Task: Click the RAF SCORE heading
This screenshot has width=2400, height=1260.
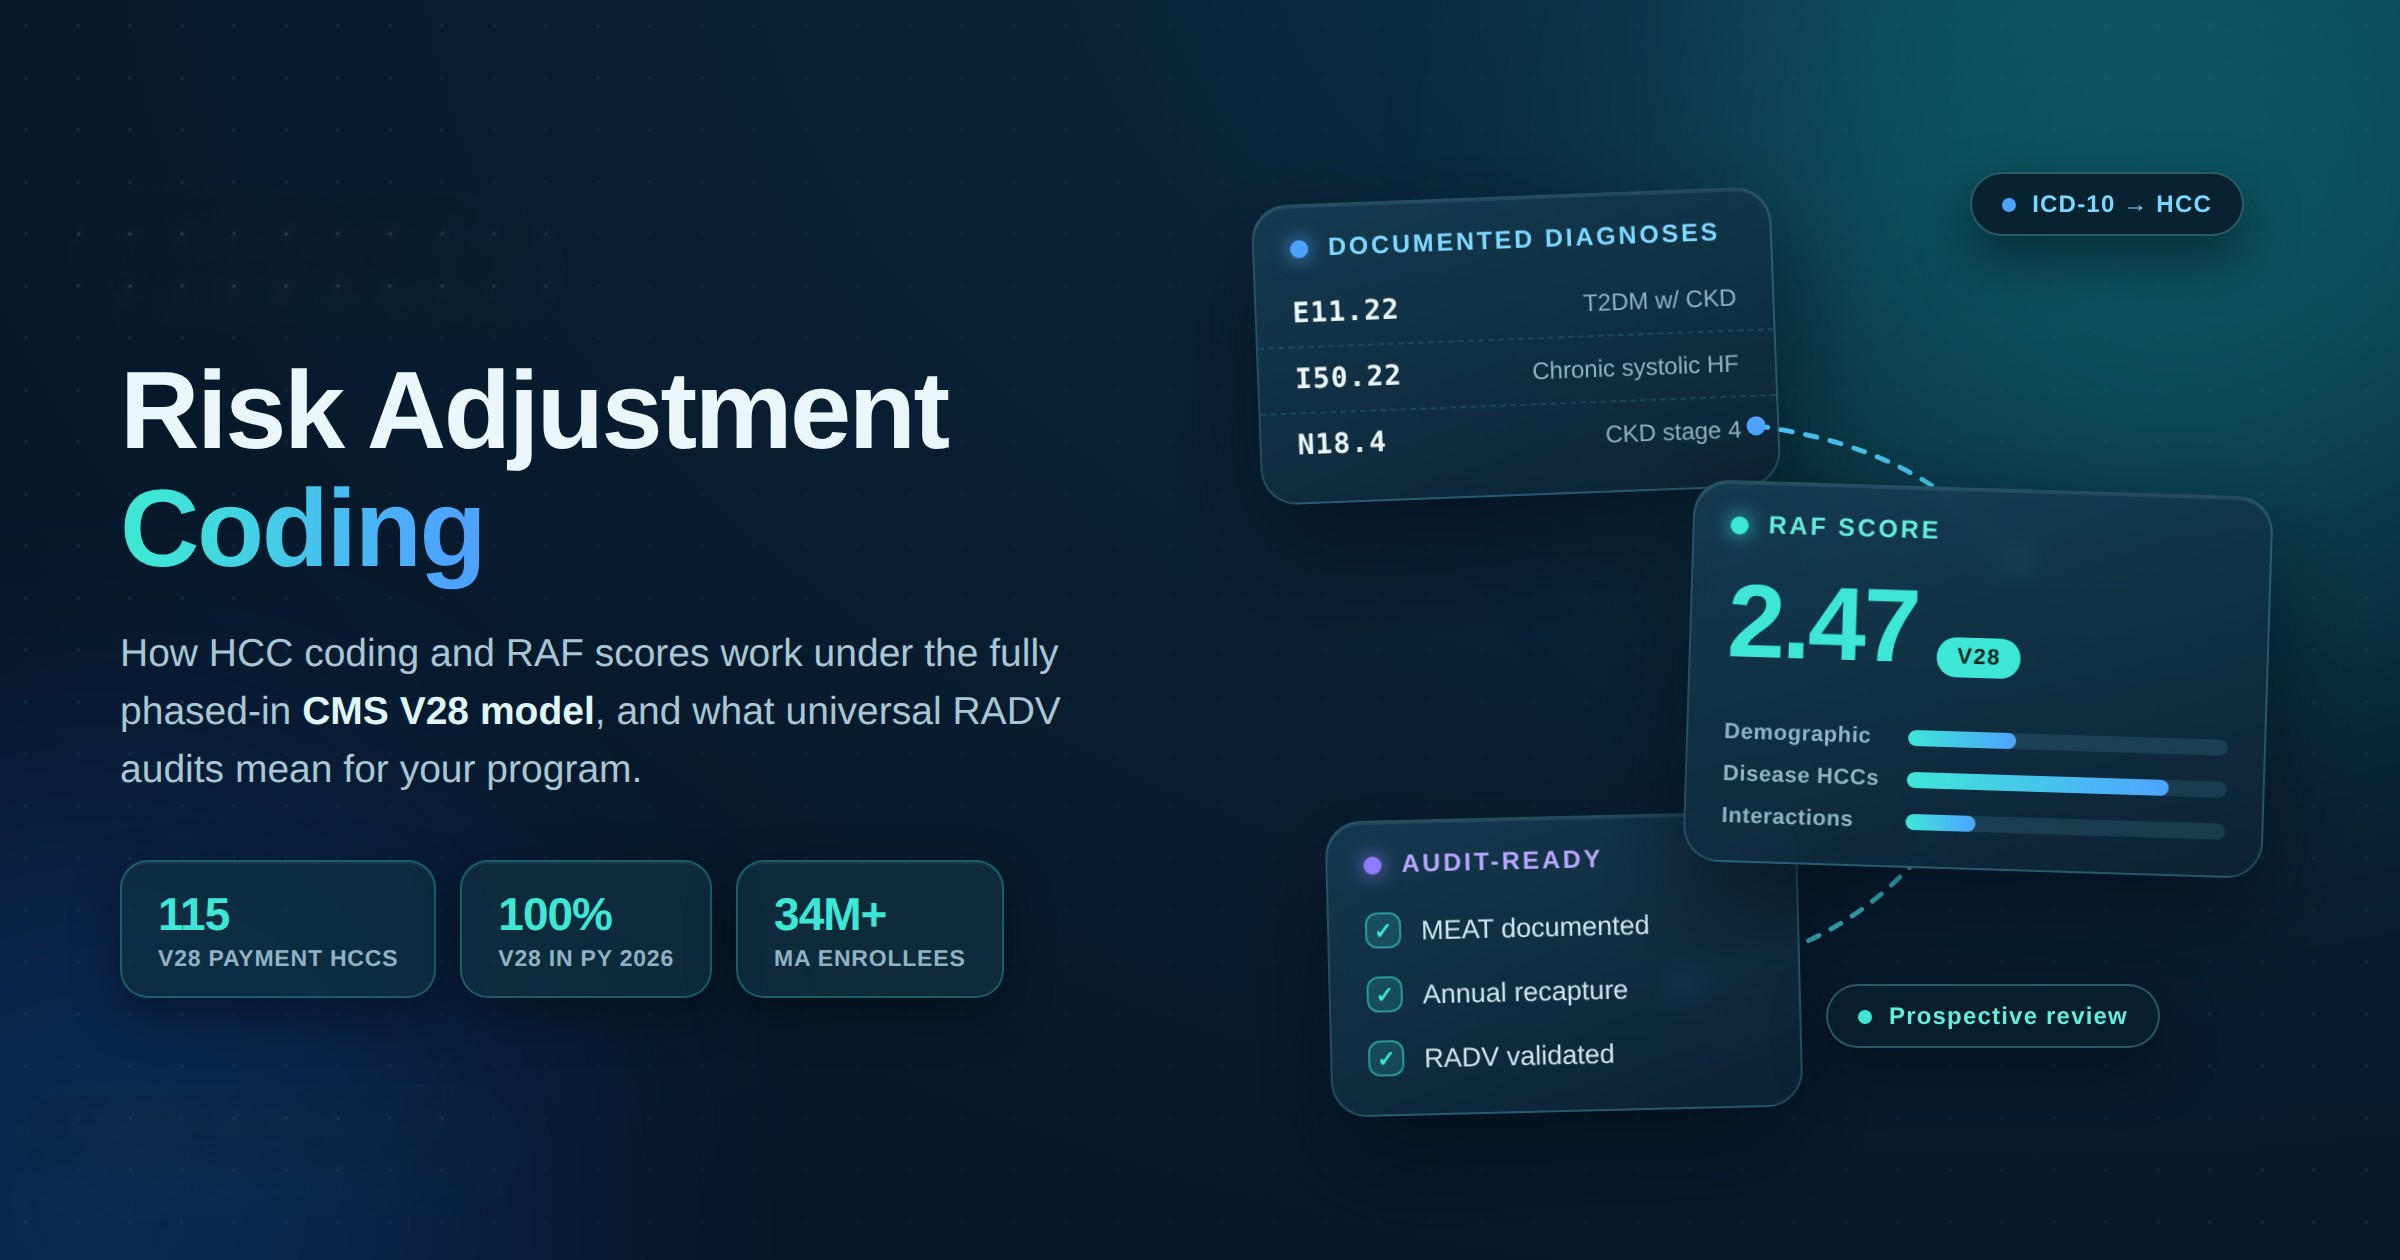Action: [x=1854, y=527]
